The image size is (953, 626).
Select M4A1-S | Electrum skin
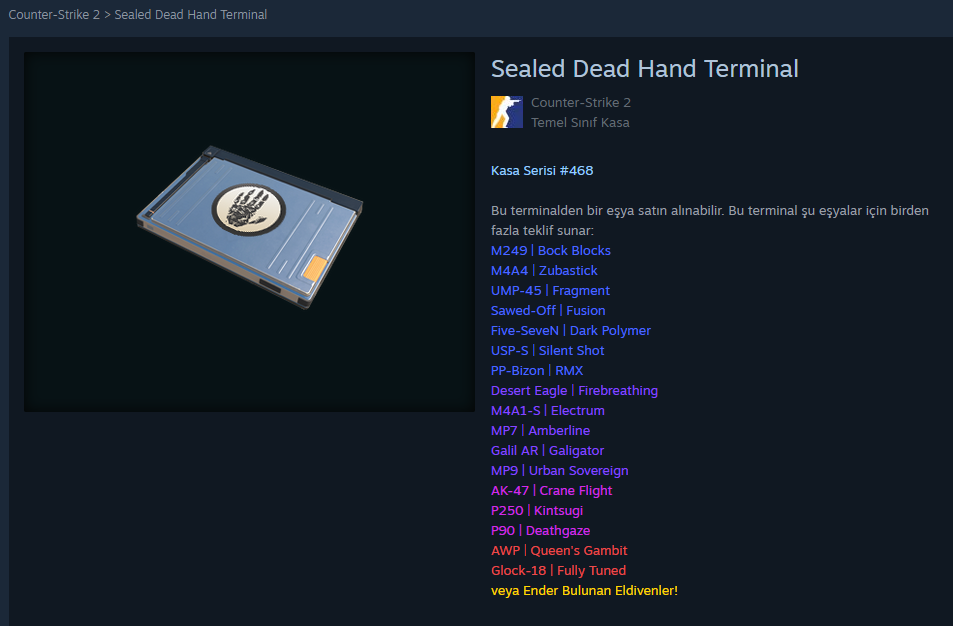tap(548, 411)
